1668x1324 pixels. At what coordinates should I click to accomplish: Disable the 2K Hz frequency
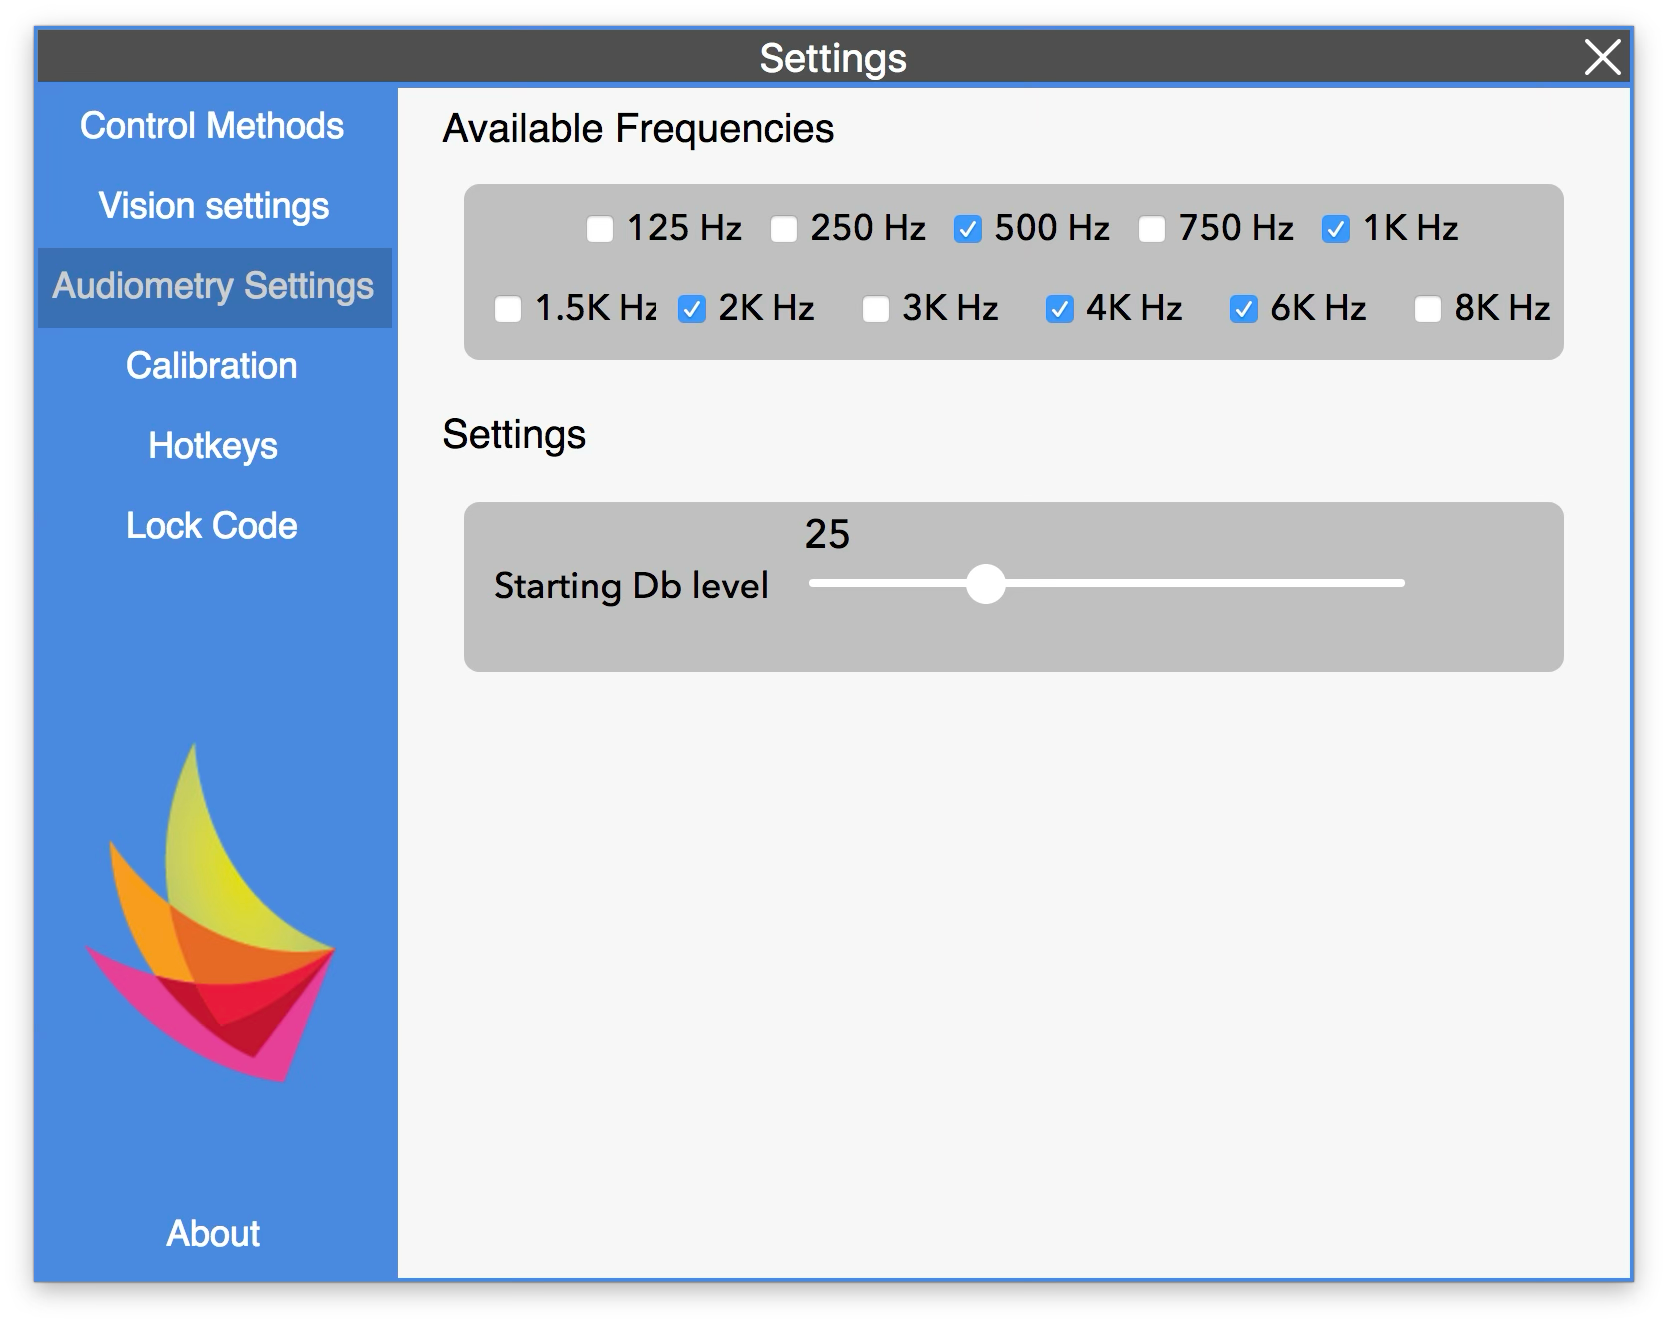coord(690,309)
